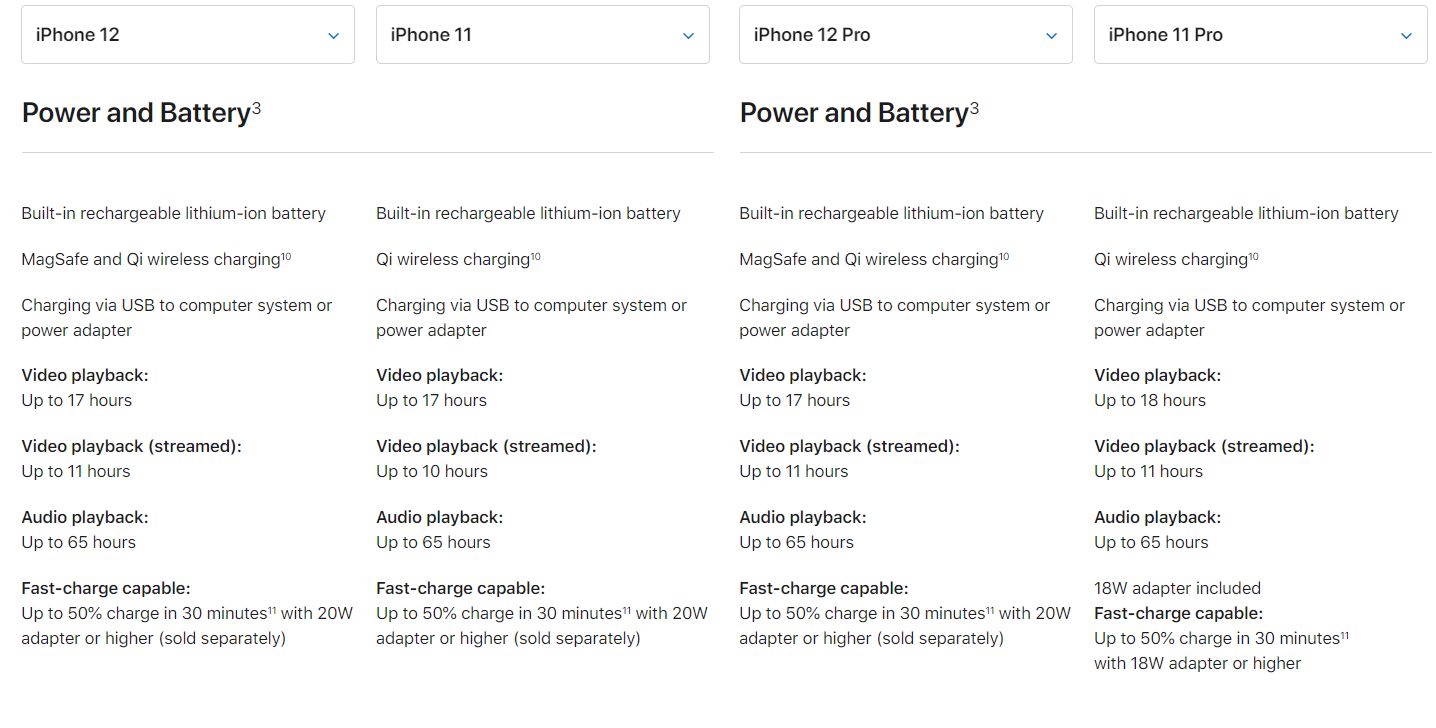Open footnote 10 on iPhone 11 Qi wireless charging
This screenshot has height=728, width=1436.
coord(535,257)
